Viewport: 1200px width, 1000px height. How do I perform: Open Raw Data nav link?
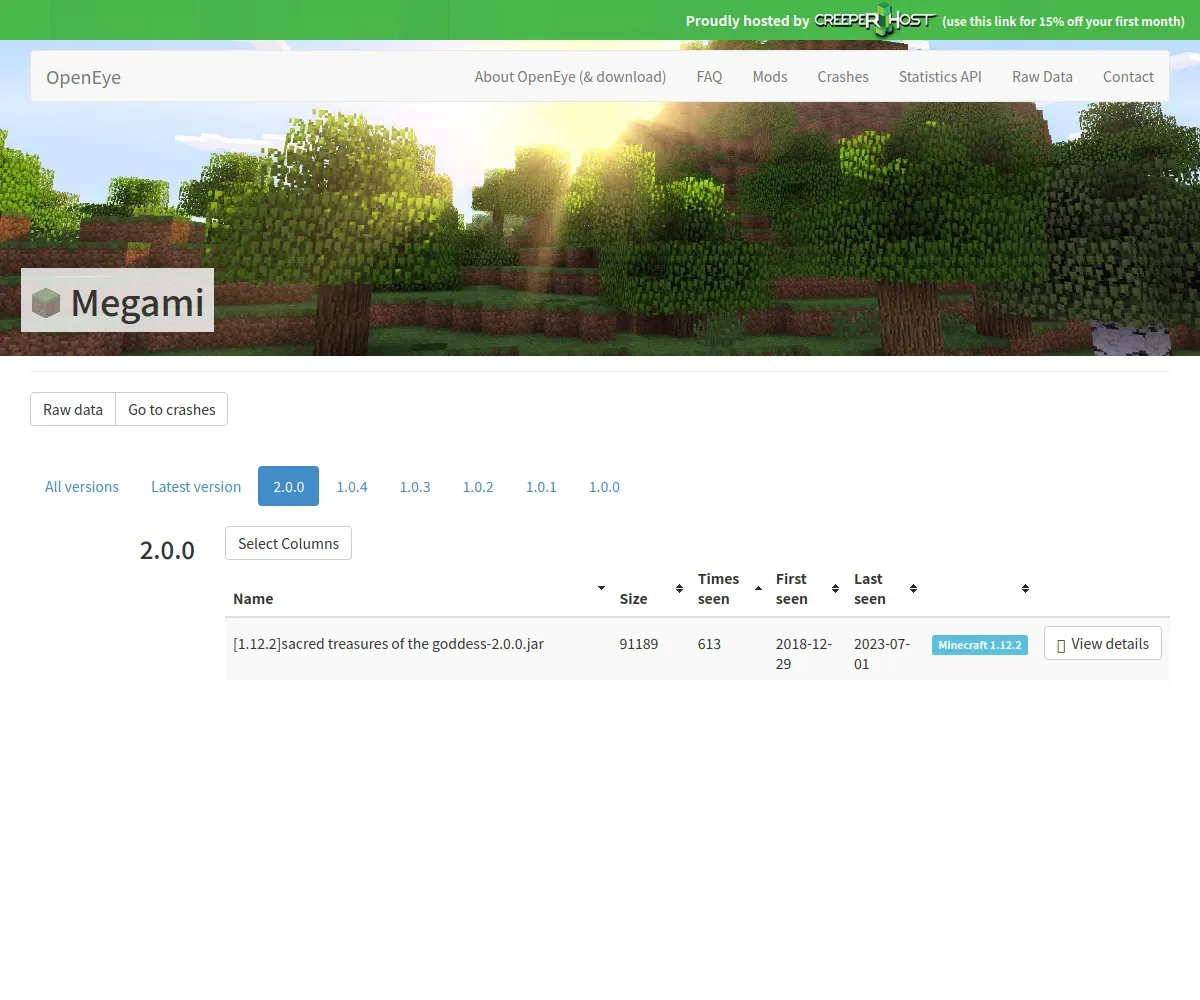1042,76
